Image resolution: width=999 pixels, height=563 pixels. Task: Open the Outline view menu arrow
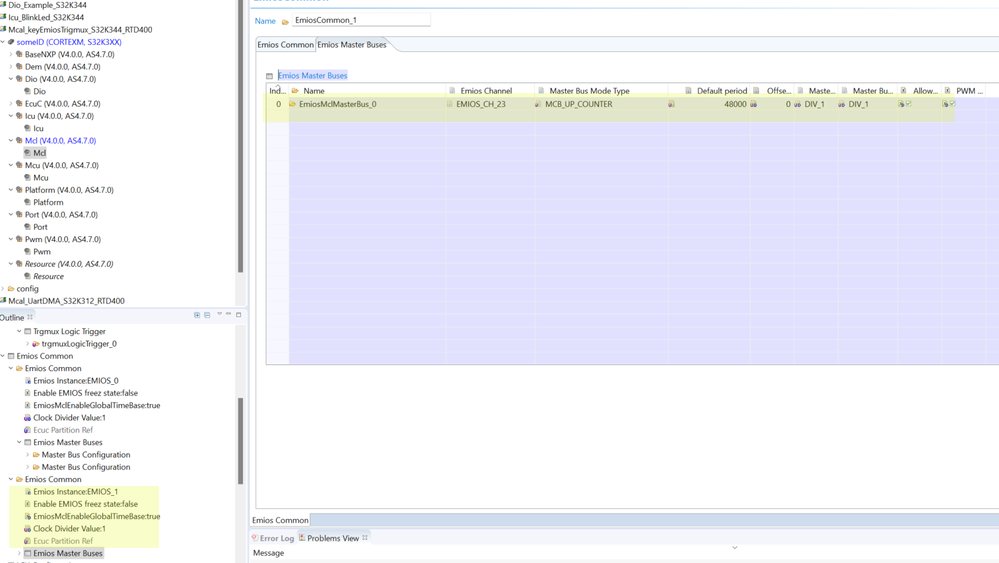tap(219, 314)
